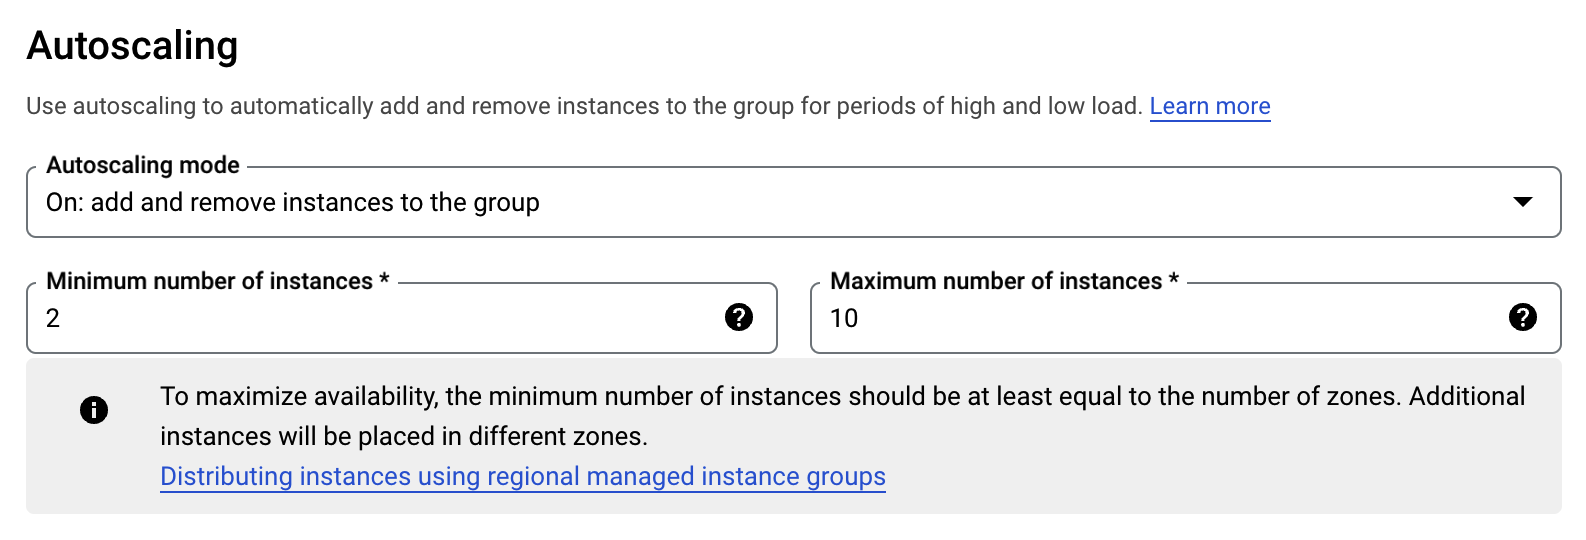Select the "On: add and remove instances" value text
Image resolution: width=1586 pixels, height=540 pixels.
click(293, 203)
